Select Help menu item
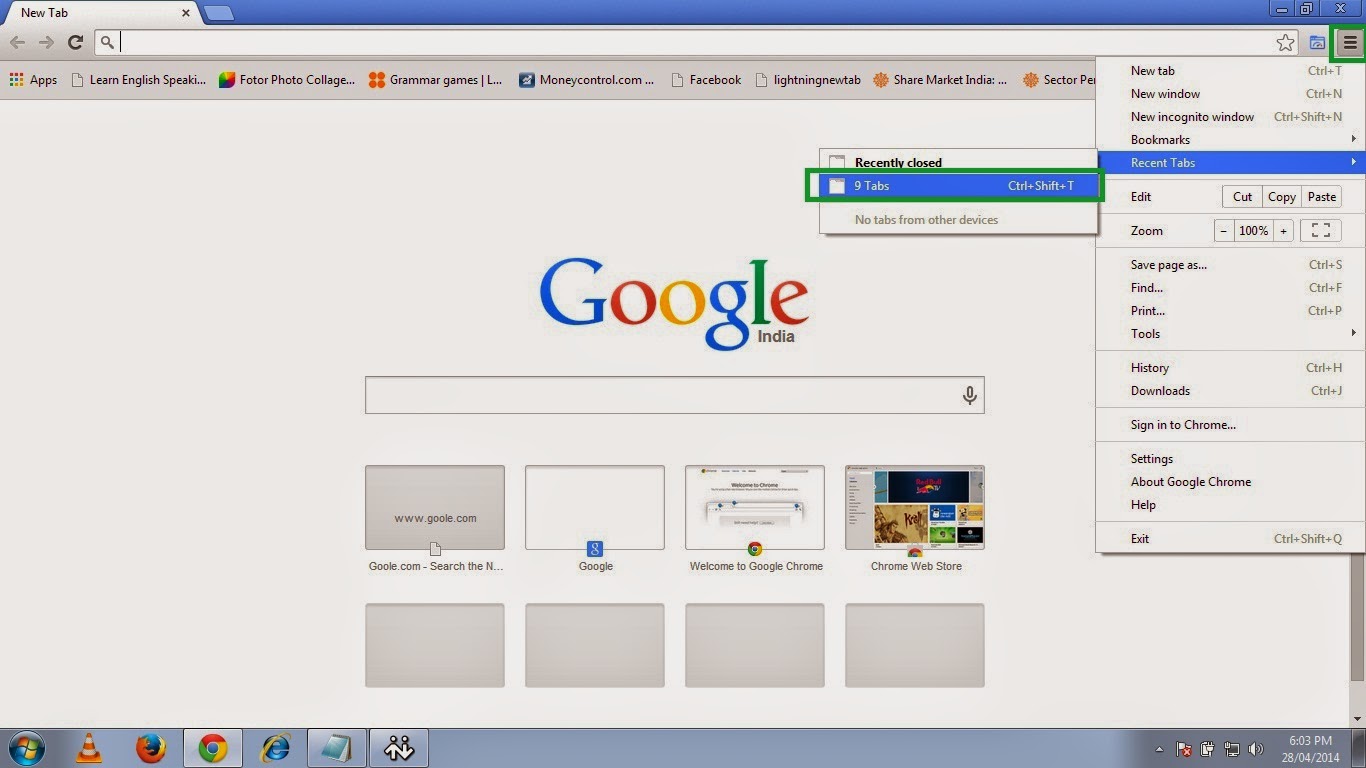The width and height of the screenshot is (1366, 768). pyautogui.click(x=1231, y=505)
